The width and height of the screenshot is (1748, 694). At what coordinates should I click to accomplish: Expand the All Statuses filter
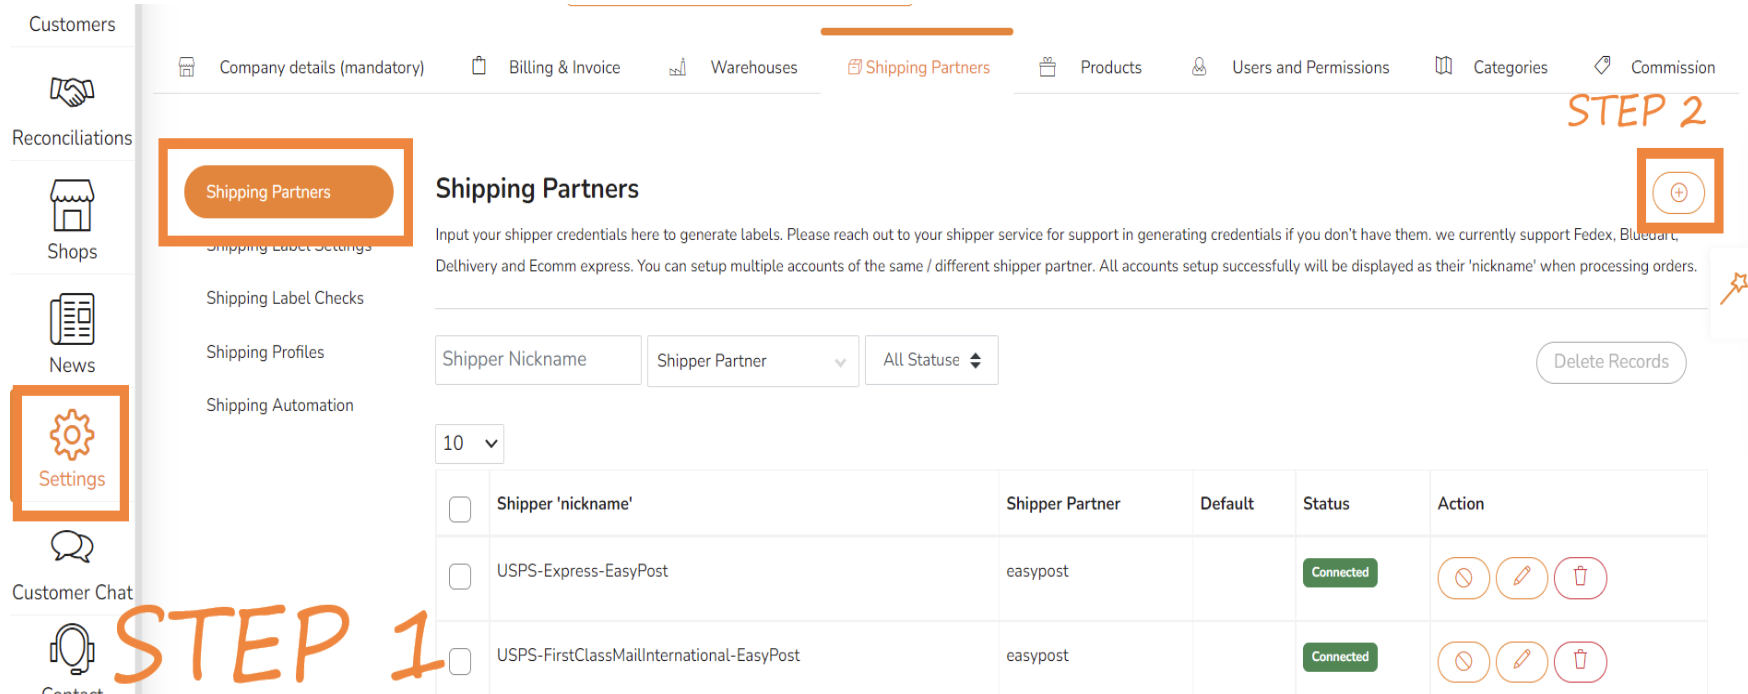pos(931,360)
